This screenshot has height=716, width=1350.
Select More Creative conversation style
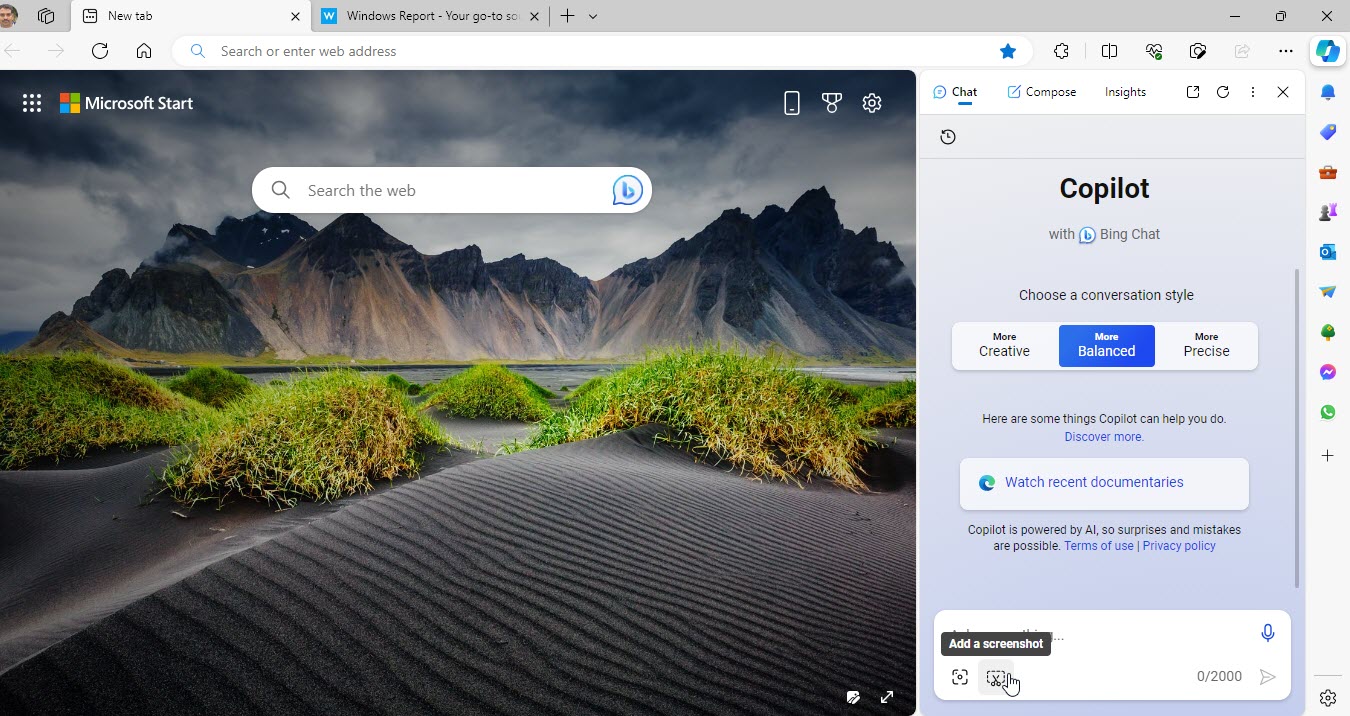pos(1004,345)
